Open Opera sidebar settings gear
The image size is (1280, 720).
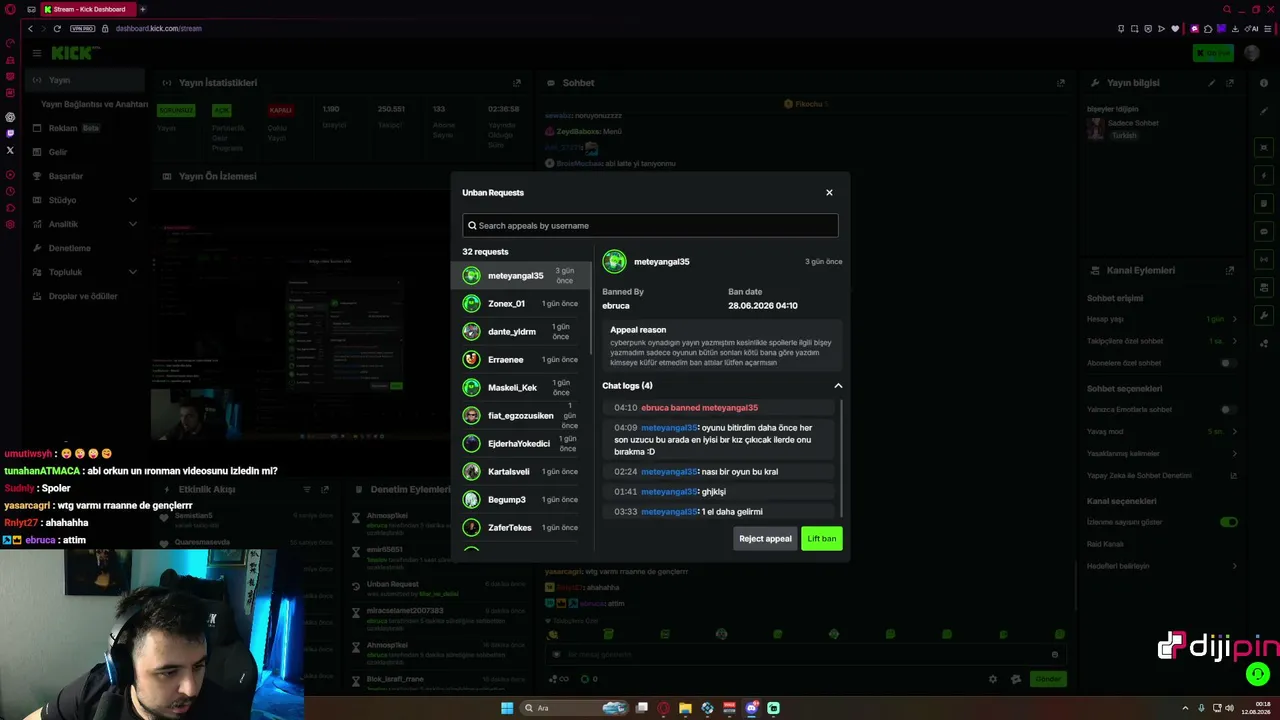tap(10, 224)
